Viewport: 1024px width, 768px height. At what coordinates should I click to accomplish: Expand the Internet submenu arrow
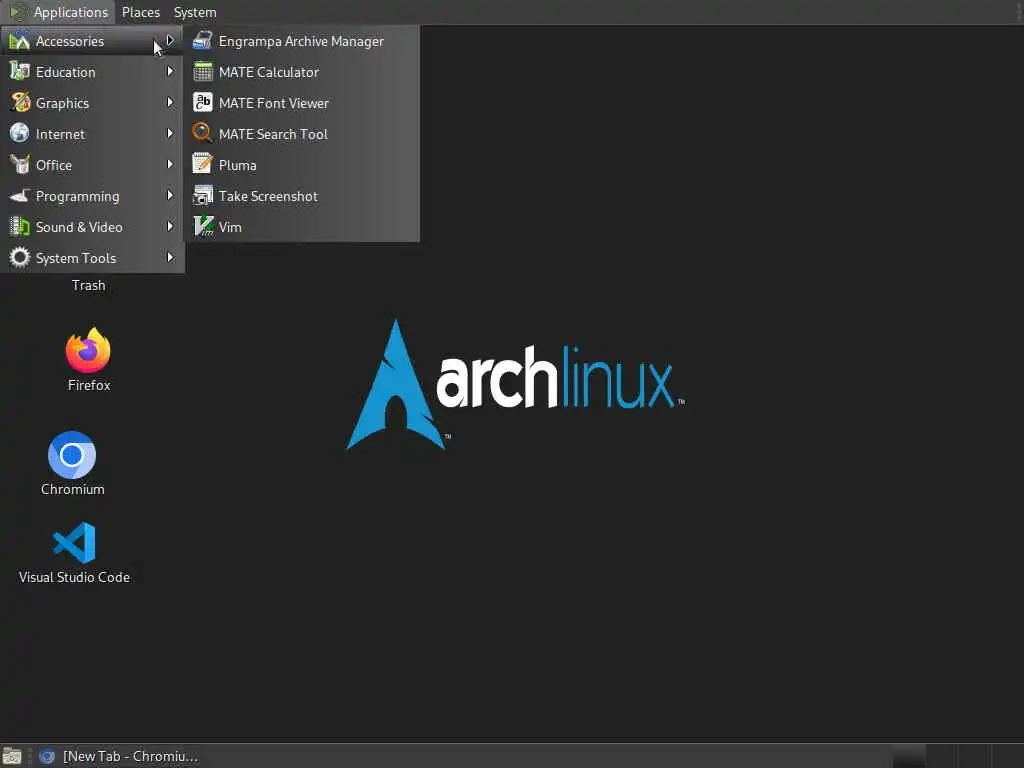[x=170, y=133]
